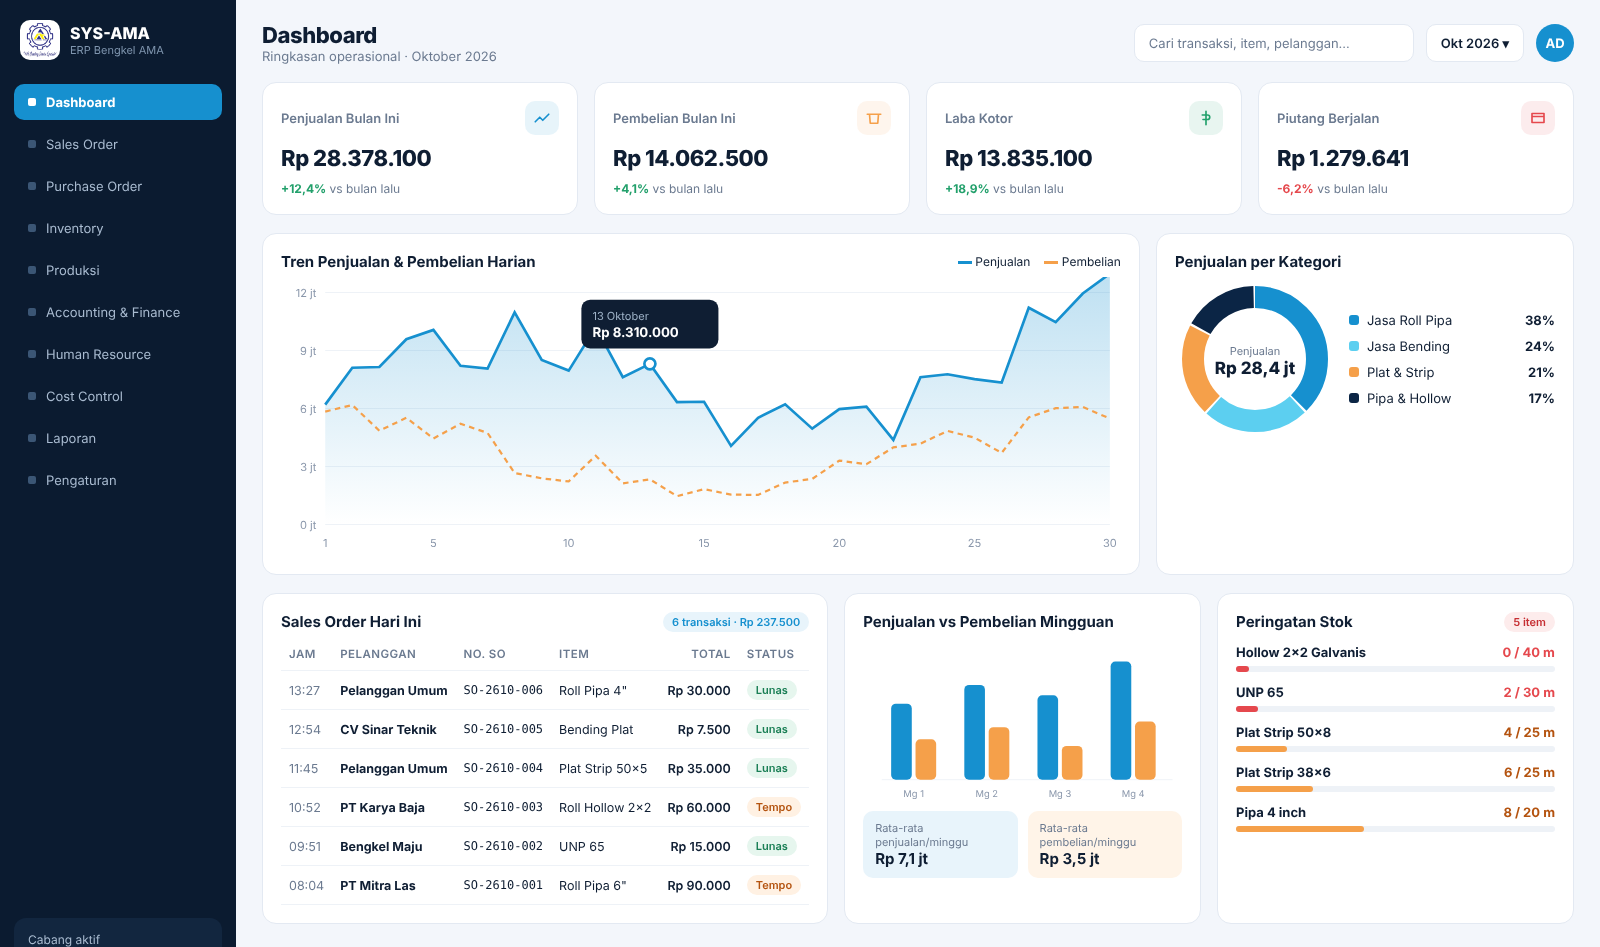Open the AD user avatar

[x=1555, y=43]
